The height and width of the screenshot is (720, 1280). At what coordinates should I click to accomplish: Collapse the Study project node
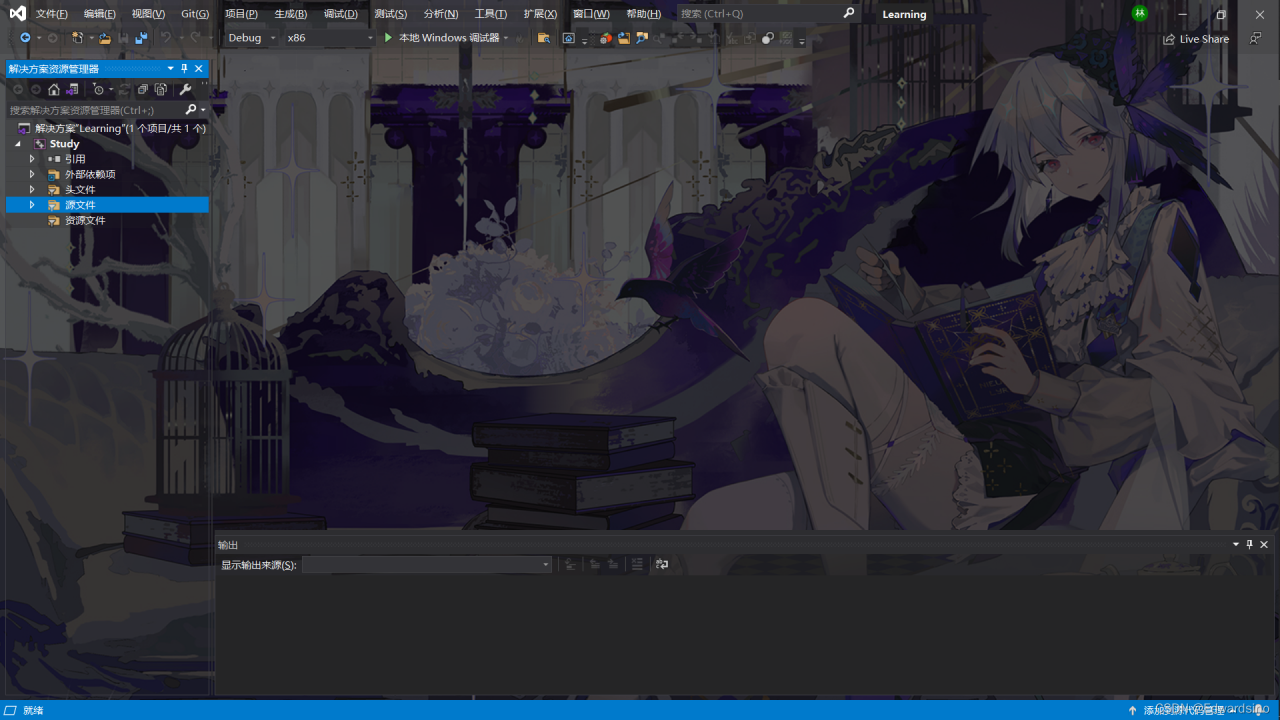pyautogui.click(x=17, y=144)
